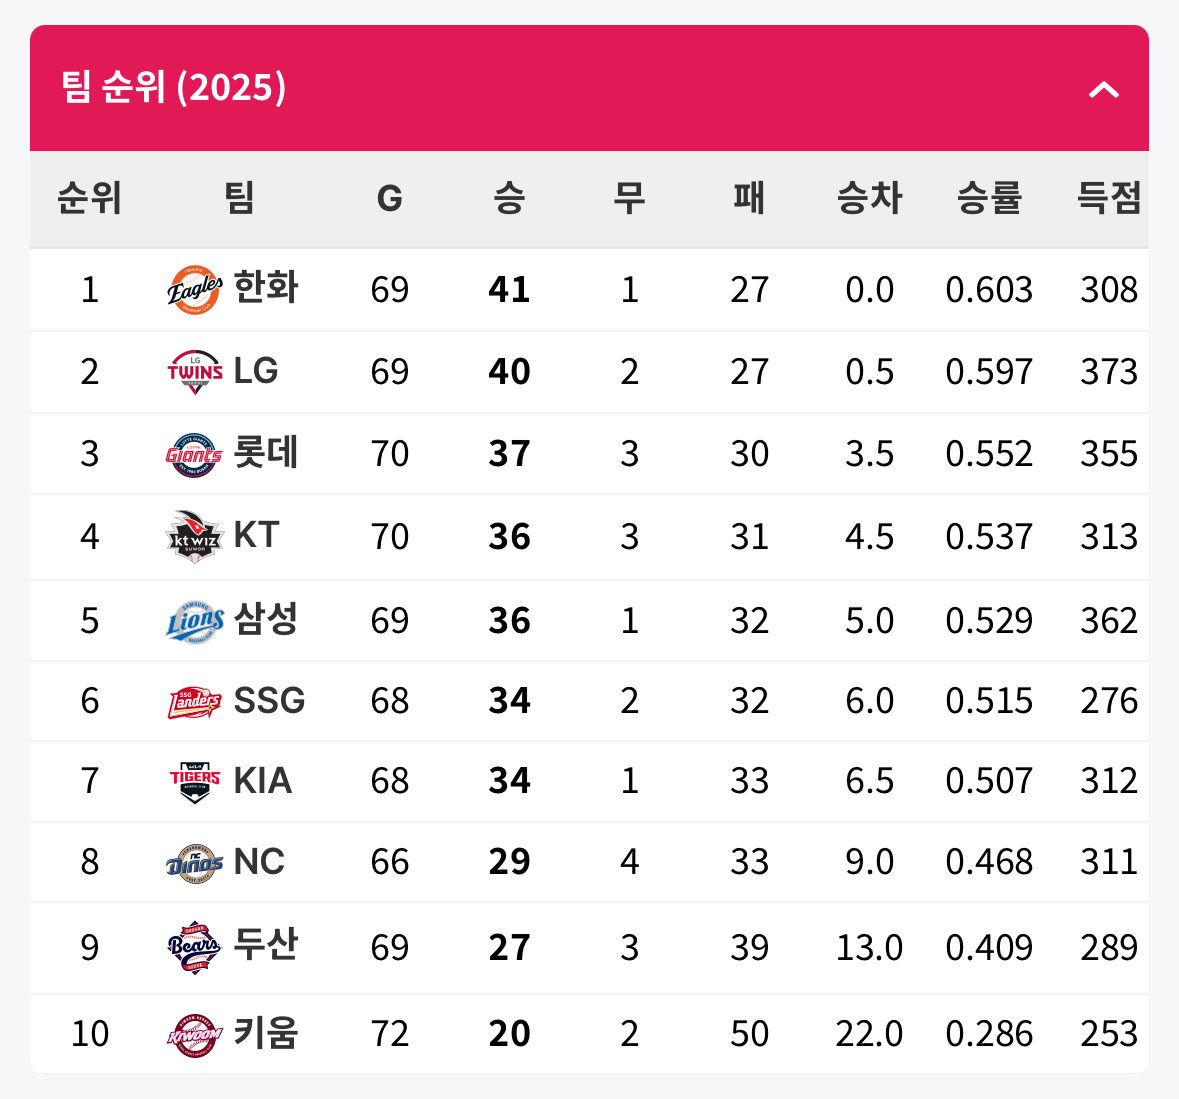This screenshot has height=1099, width=1179.
Task: Click the Hanwha Eagles team logo
Action: click(x=194, y=290)
